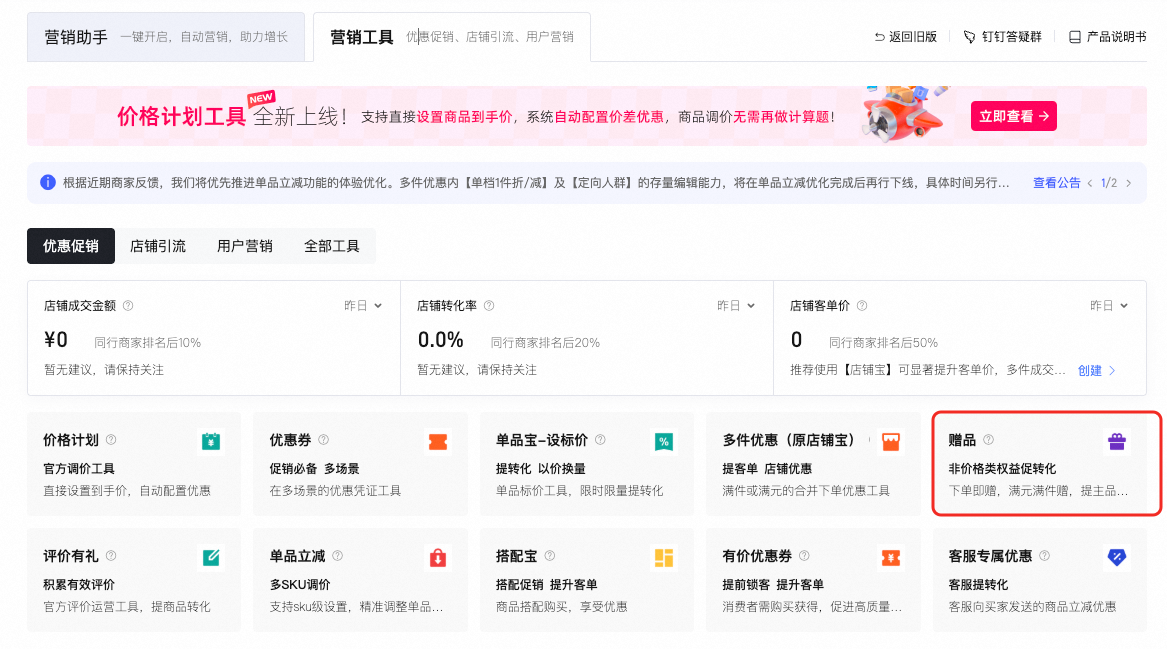Open the 赠品 card title
Image resolution: width=1167 pixels, height=649 pixels.
tap(962, 440)
